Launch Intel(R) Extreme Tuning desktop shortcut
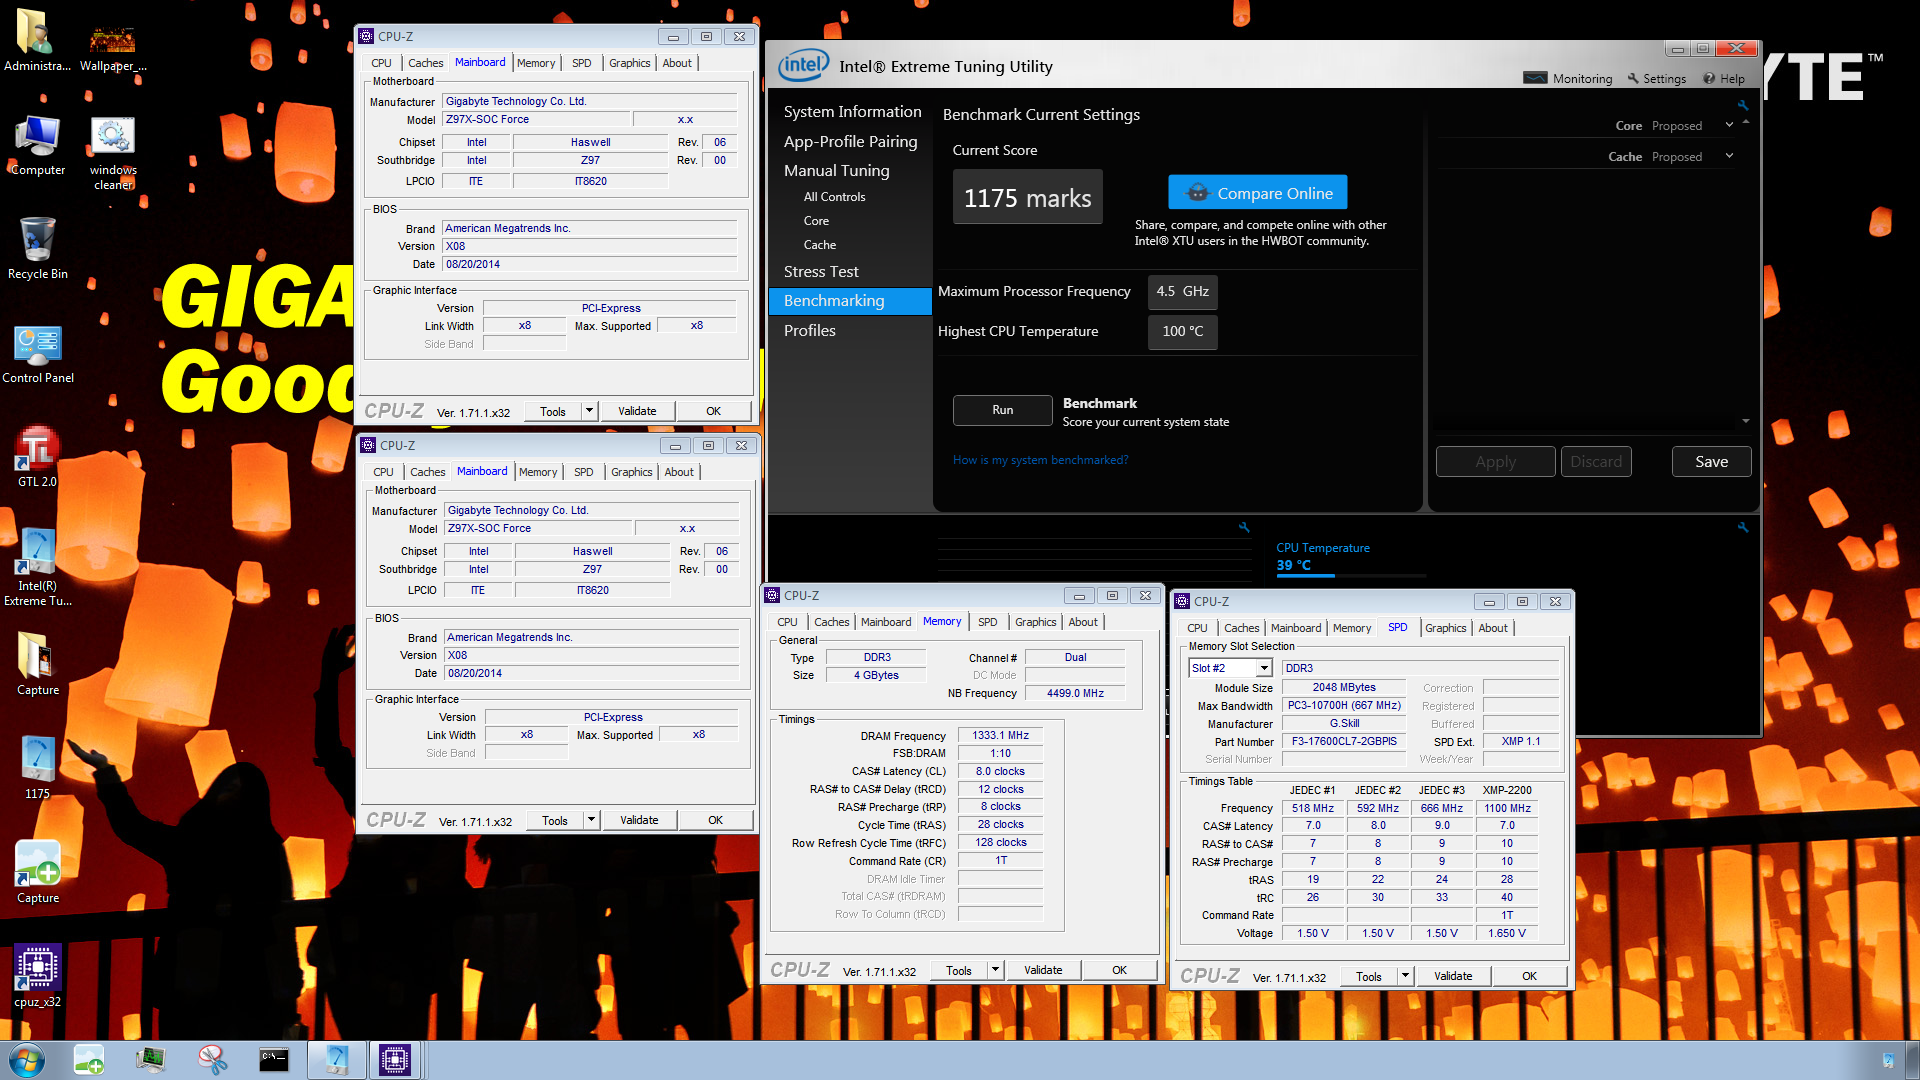The width and height of the screenshot is (1920, 1080). pyautogui.click(x=37, y=567)
